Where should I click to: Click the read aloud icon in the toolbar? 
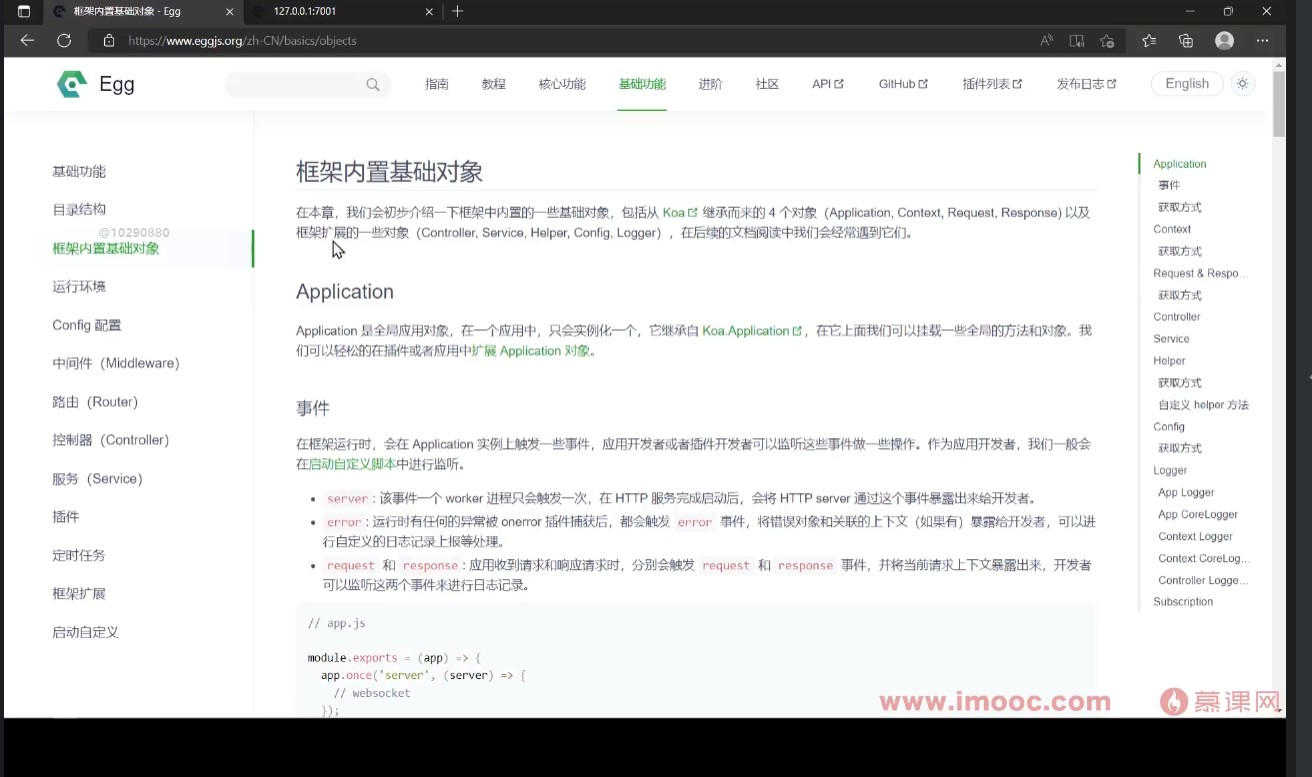coord(1046,41)
